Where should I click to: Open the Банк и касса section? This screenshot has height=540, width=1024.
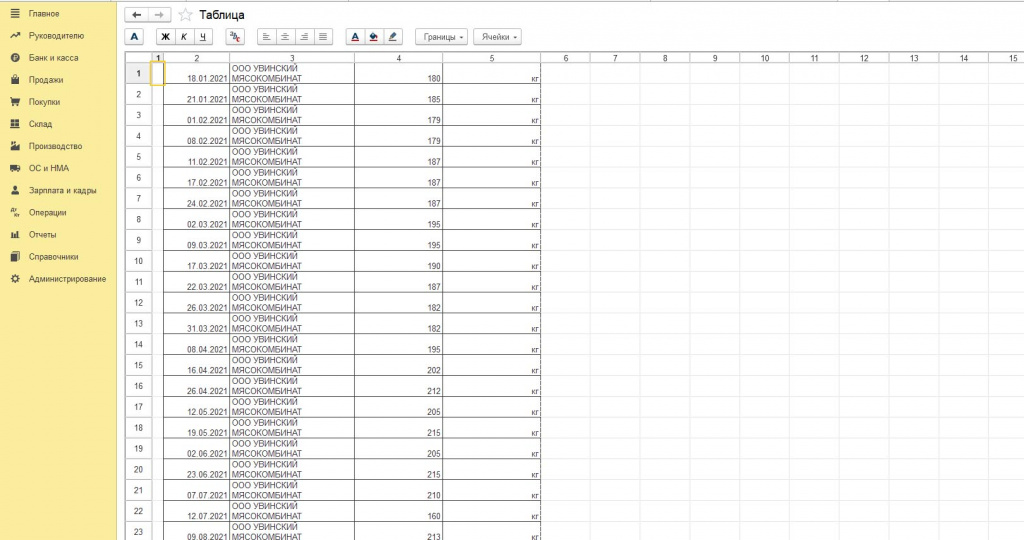click(x=54, y=58)
